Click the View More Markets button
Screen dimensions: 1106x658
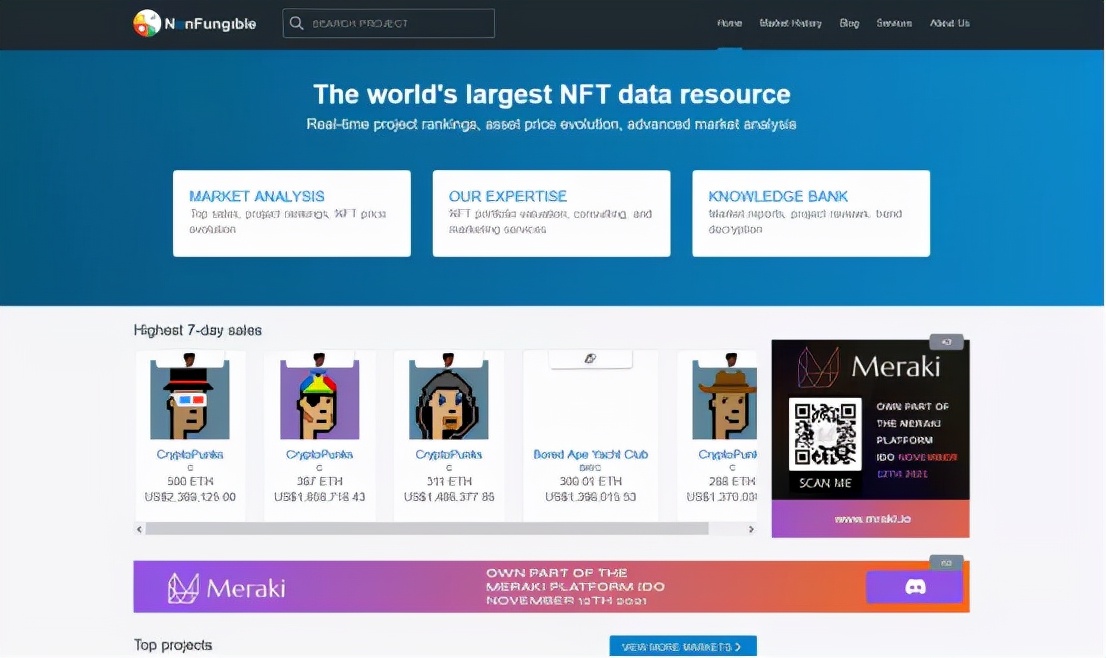click(x=682, y=647)
